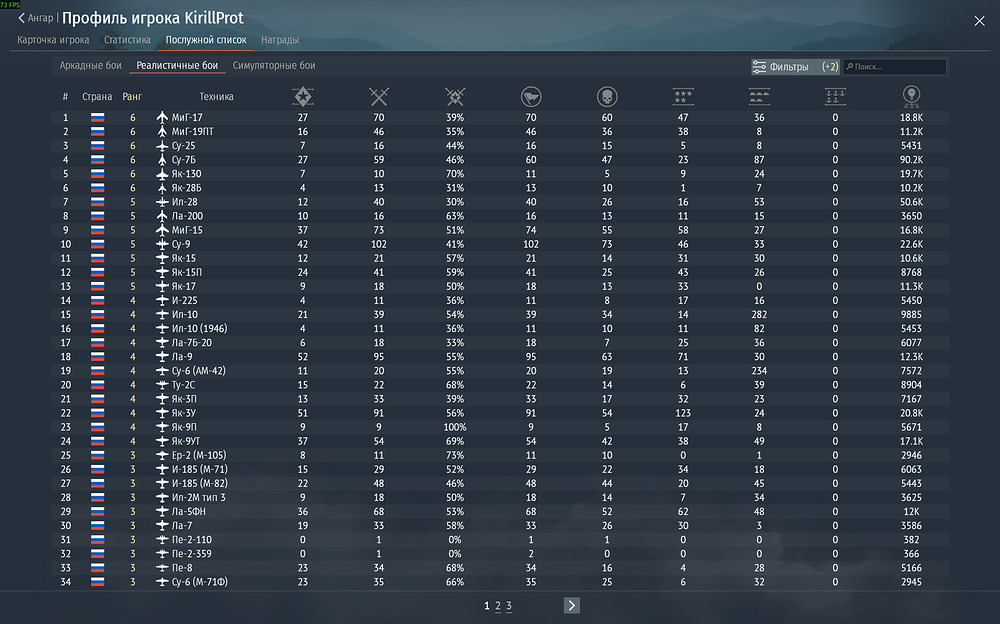Select the Симуляторные бои mode tab

click(274, 65)
